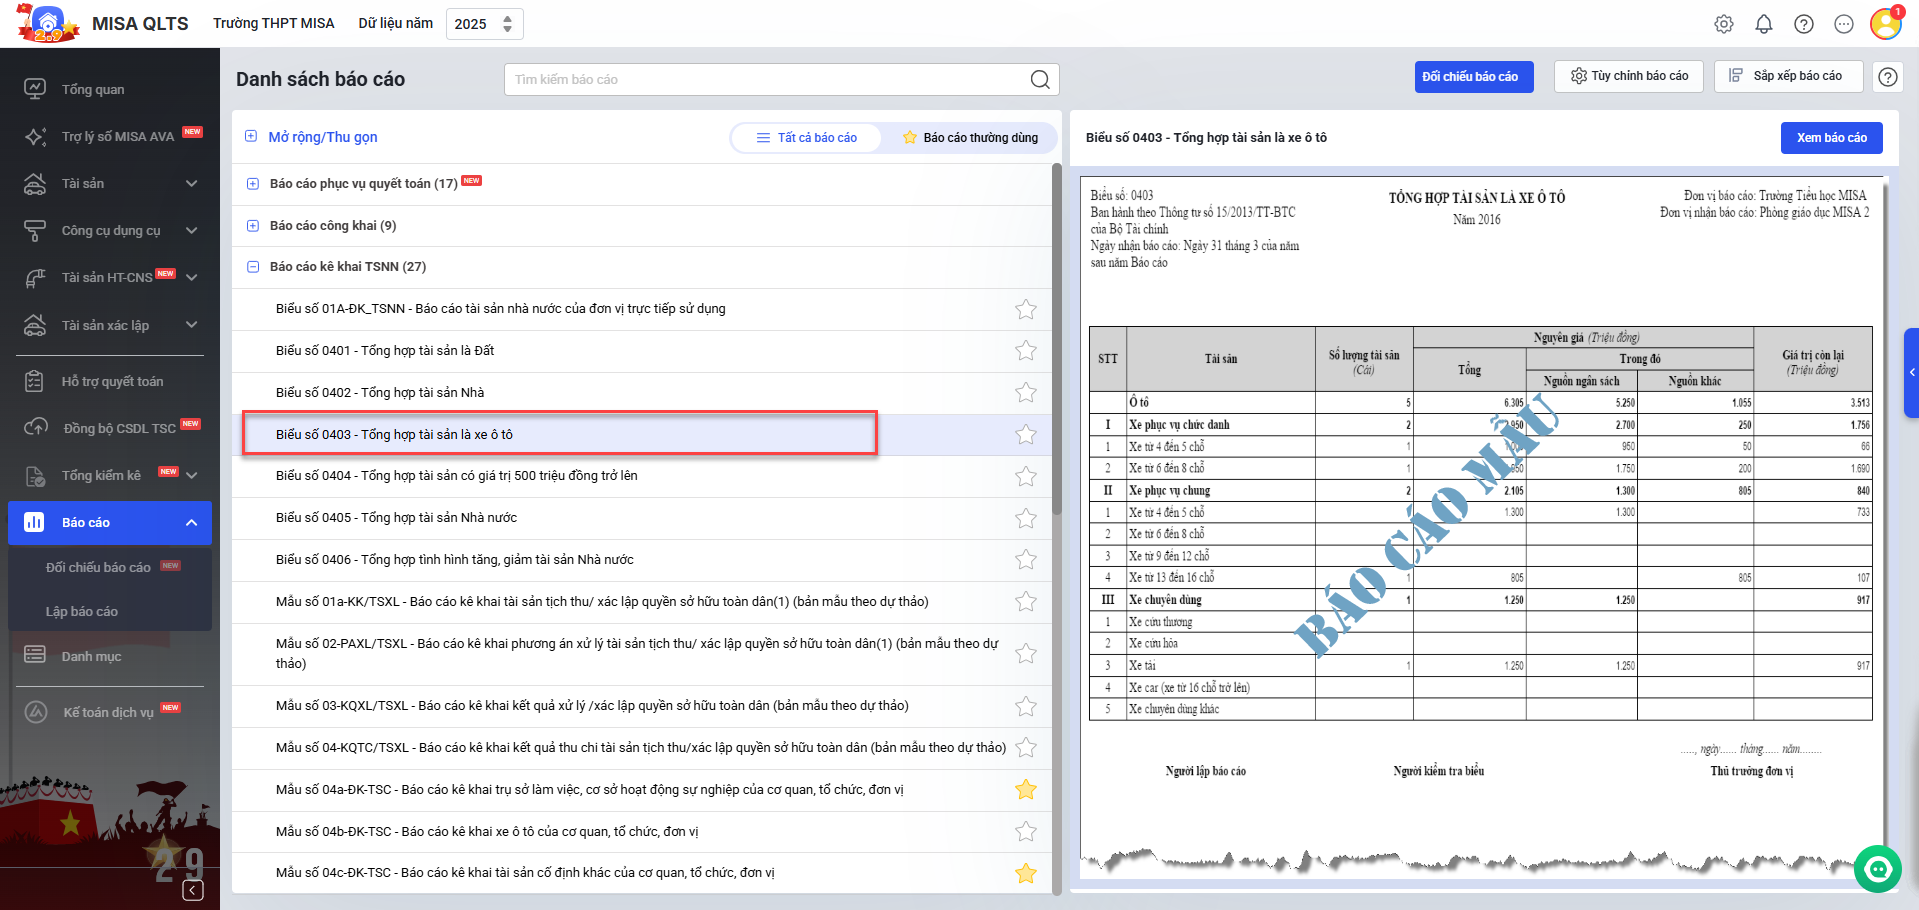Open the settings gear icon in header
1919x910 pixels.
pyautogui.click(x=1723, y=24)
